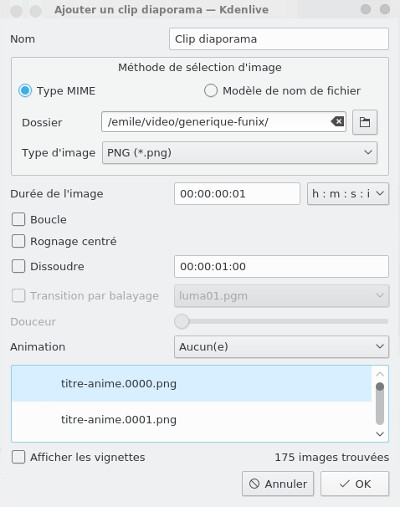
Task: Clear the Dossier path with the erase icon
Action: 337,122
